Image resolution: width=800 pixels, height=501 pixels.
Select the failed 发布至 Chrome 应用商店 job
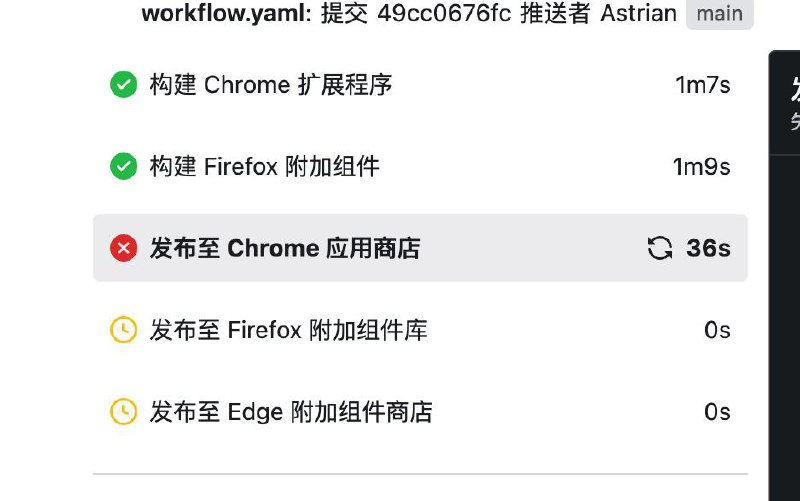coord(420,248)
